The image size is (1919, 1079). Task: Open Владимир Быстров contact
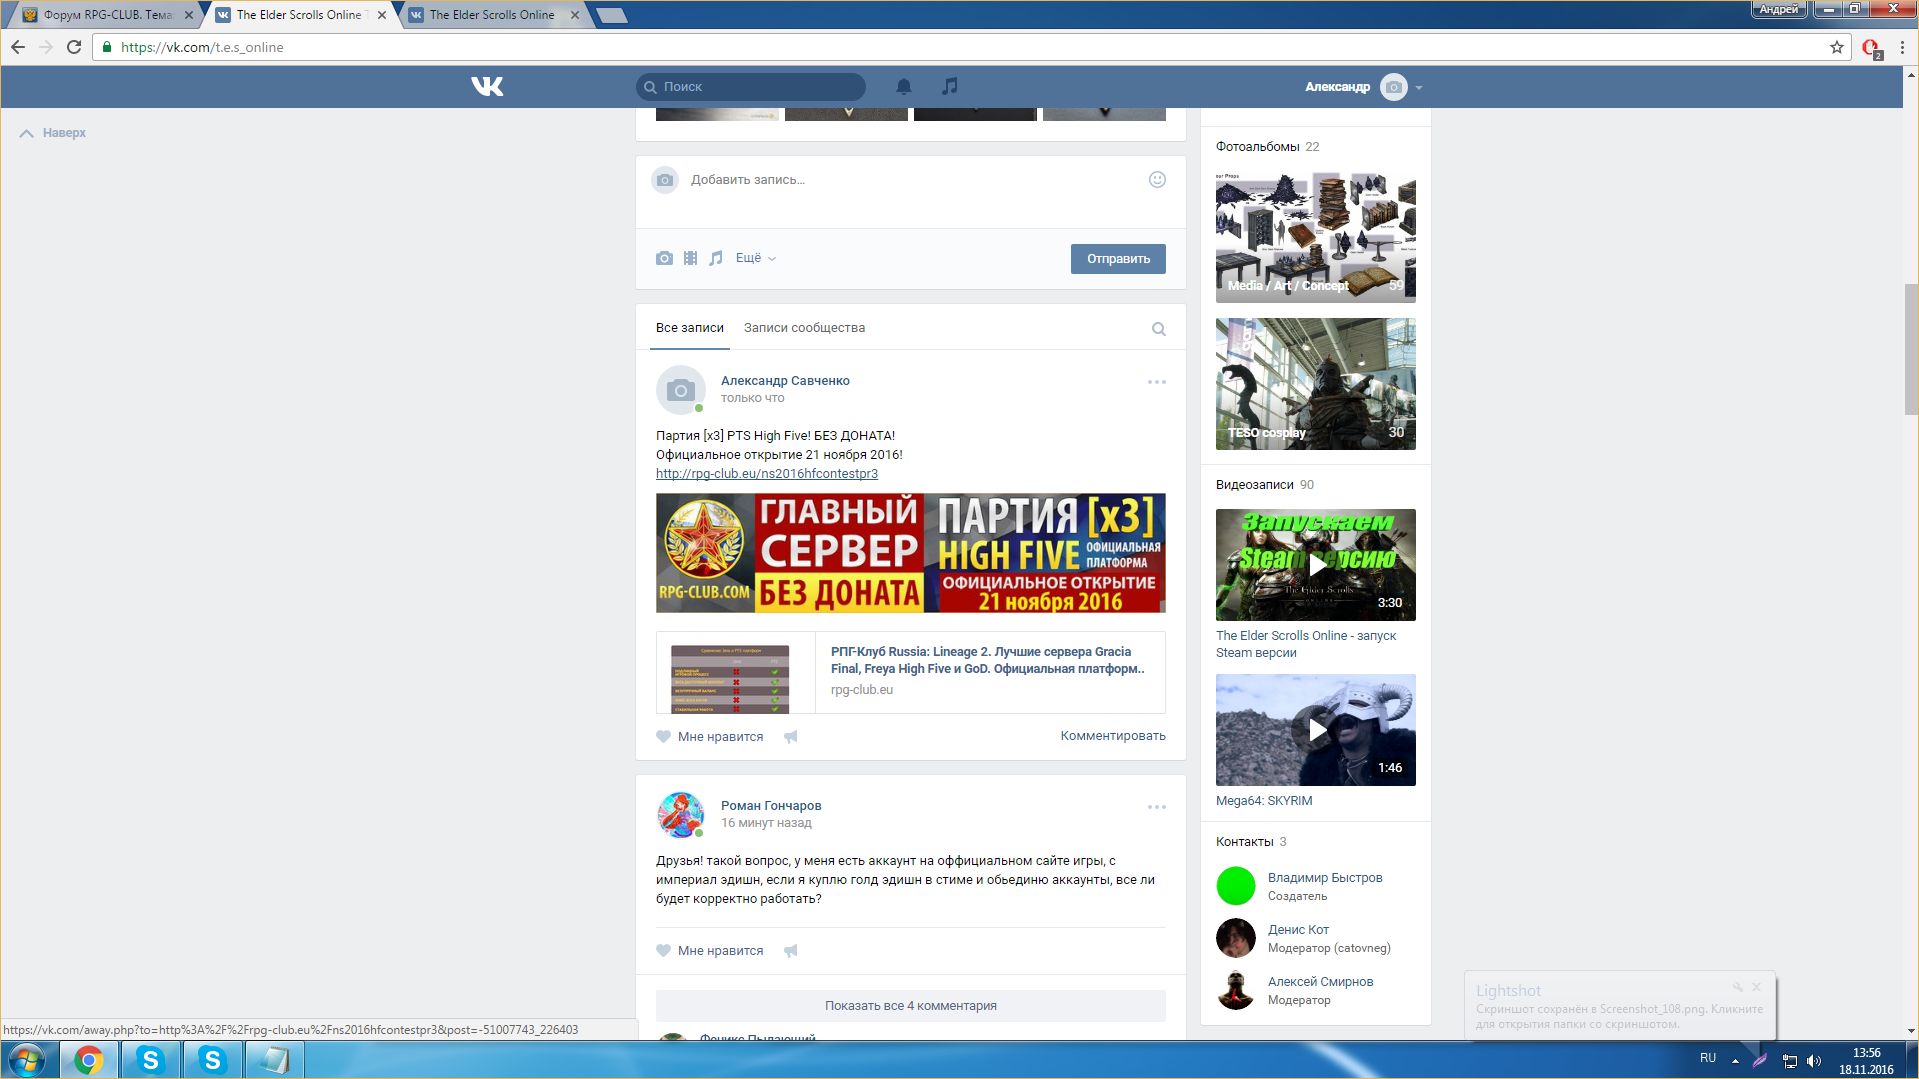(1325, 878)
